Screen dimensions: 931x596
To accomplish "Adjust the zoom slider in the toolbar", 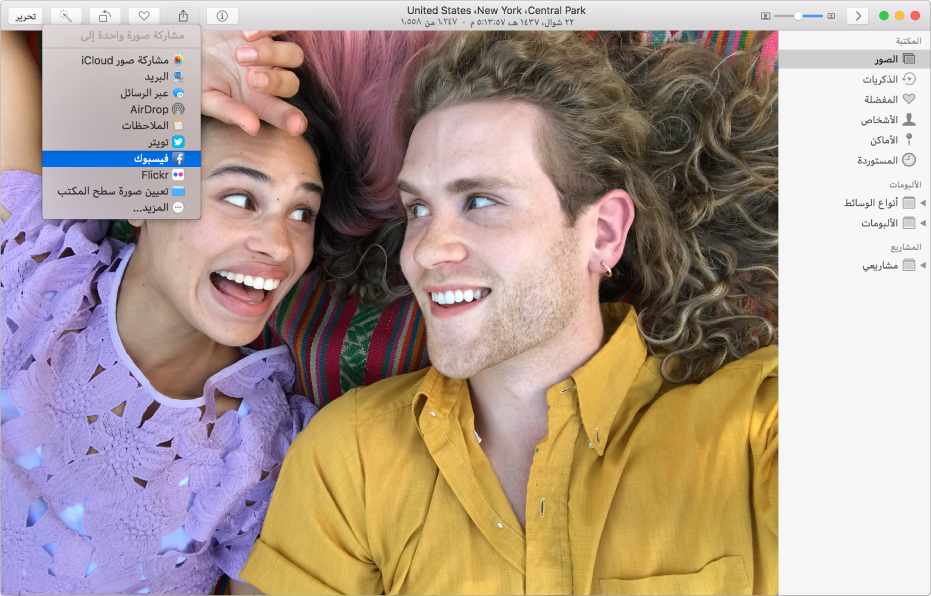I will click(798, 16).
